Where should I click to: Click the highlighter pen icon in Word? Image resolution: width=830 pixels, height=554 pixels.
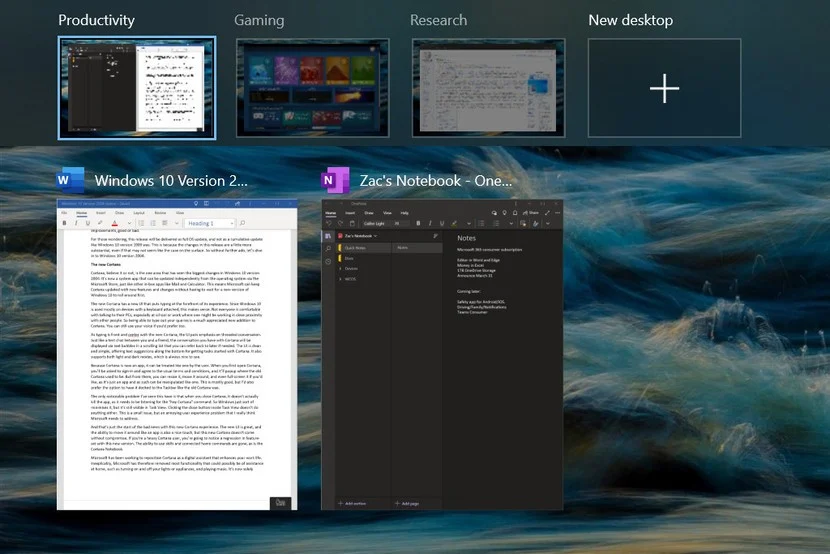100,223
